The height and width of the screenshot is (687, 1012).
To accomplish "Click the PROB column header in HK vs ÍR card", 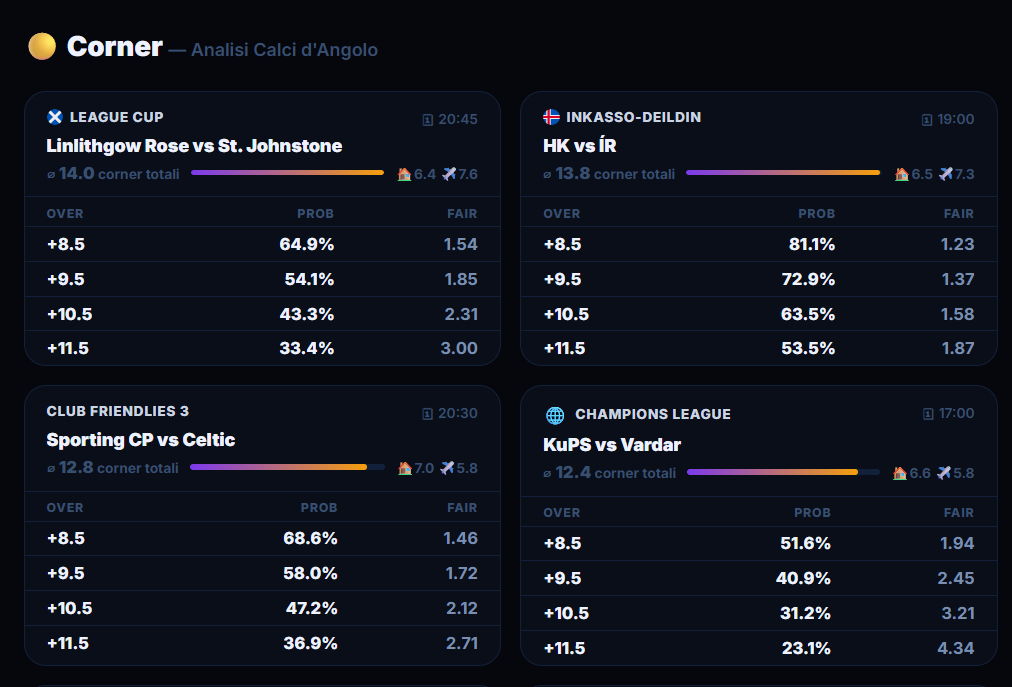I will tap(816, 214).
